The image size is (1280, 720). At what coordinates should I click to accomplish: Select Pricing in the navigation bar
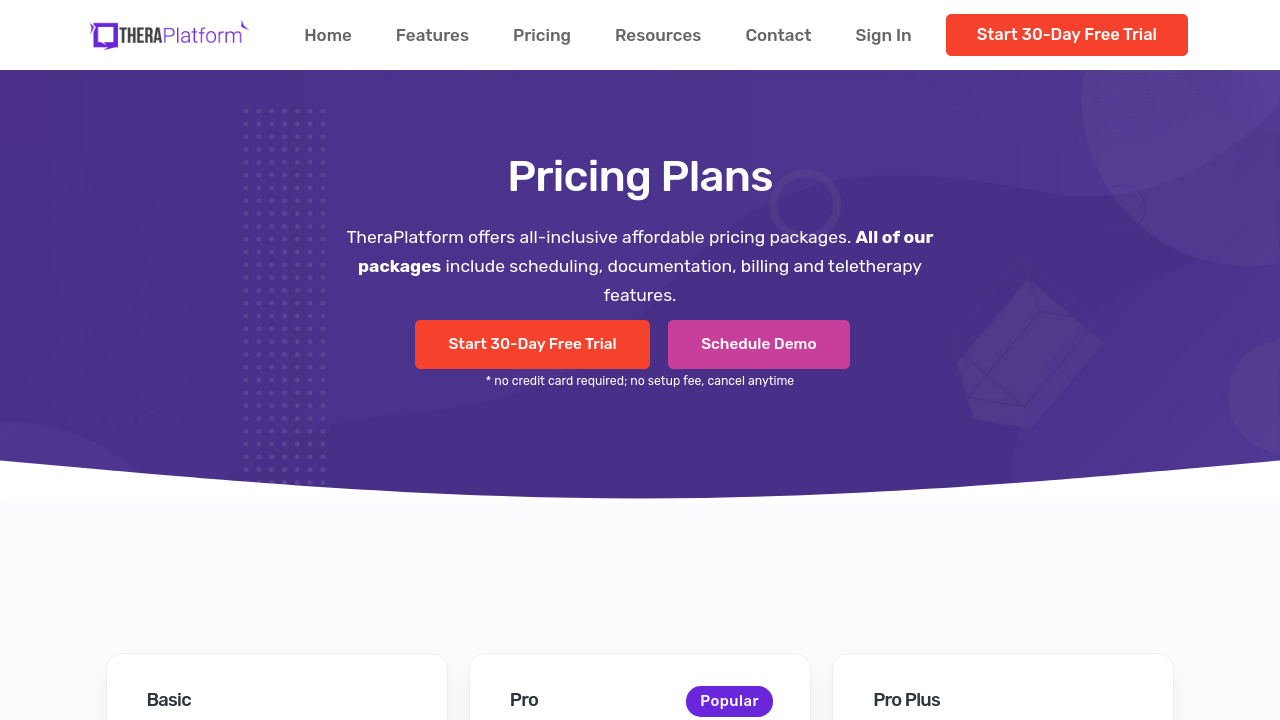tap(542, 35)
